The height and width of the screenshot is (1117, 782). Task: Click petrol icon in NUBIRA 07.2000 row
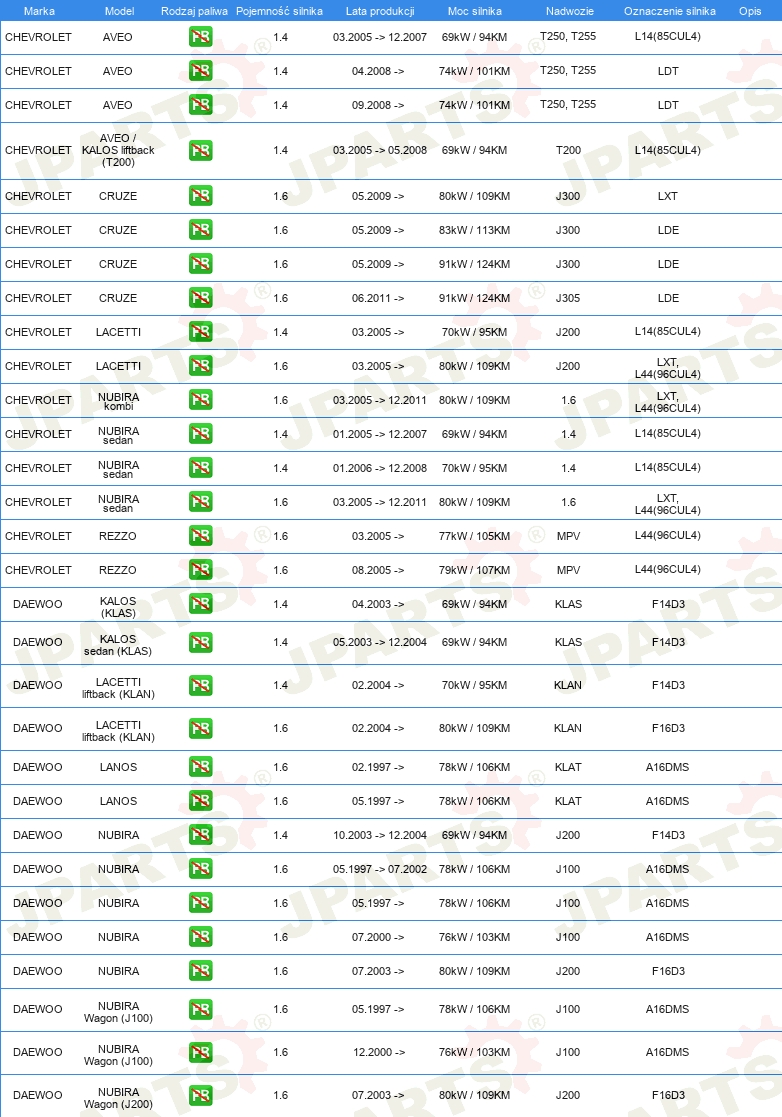(201, 937)
